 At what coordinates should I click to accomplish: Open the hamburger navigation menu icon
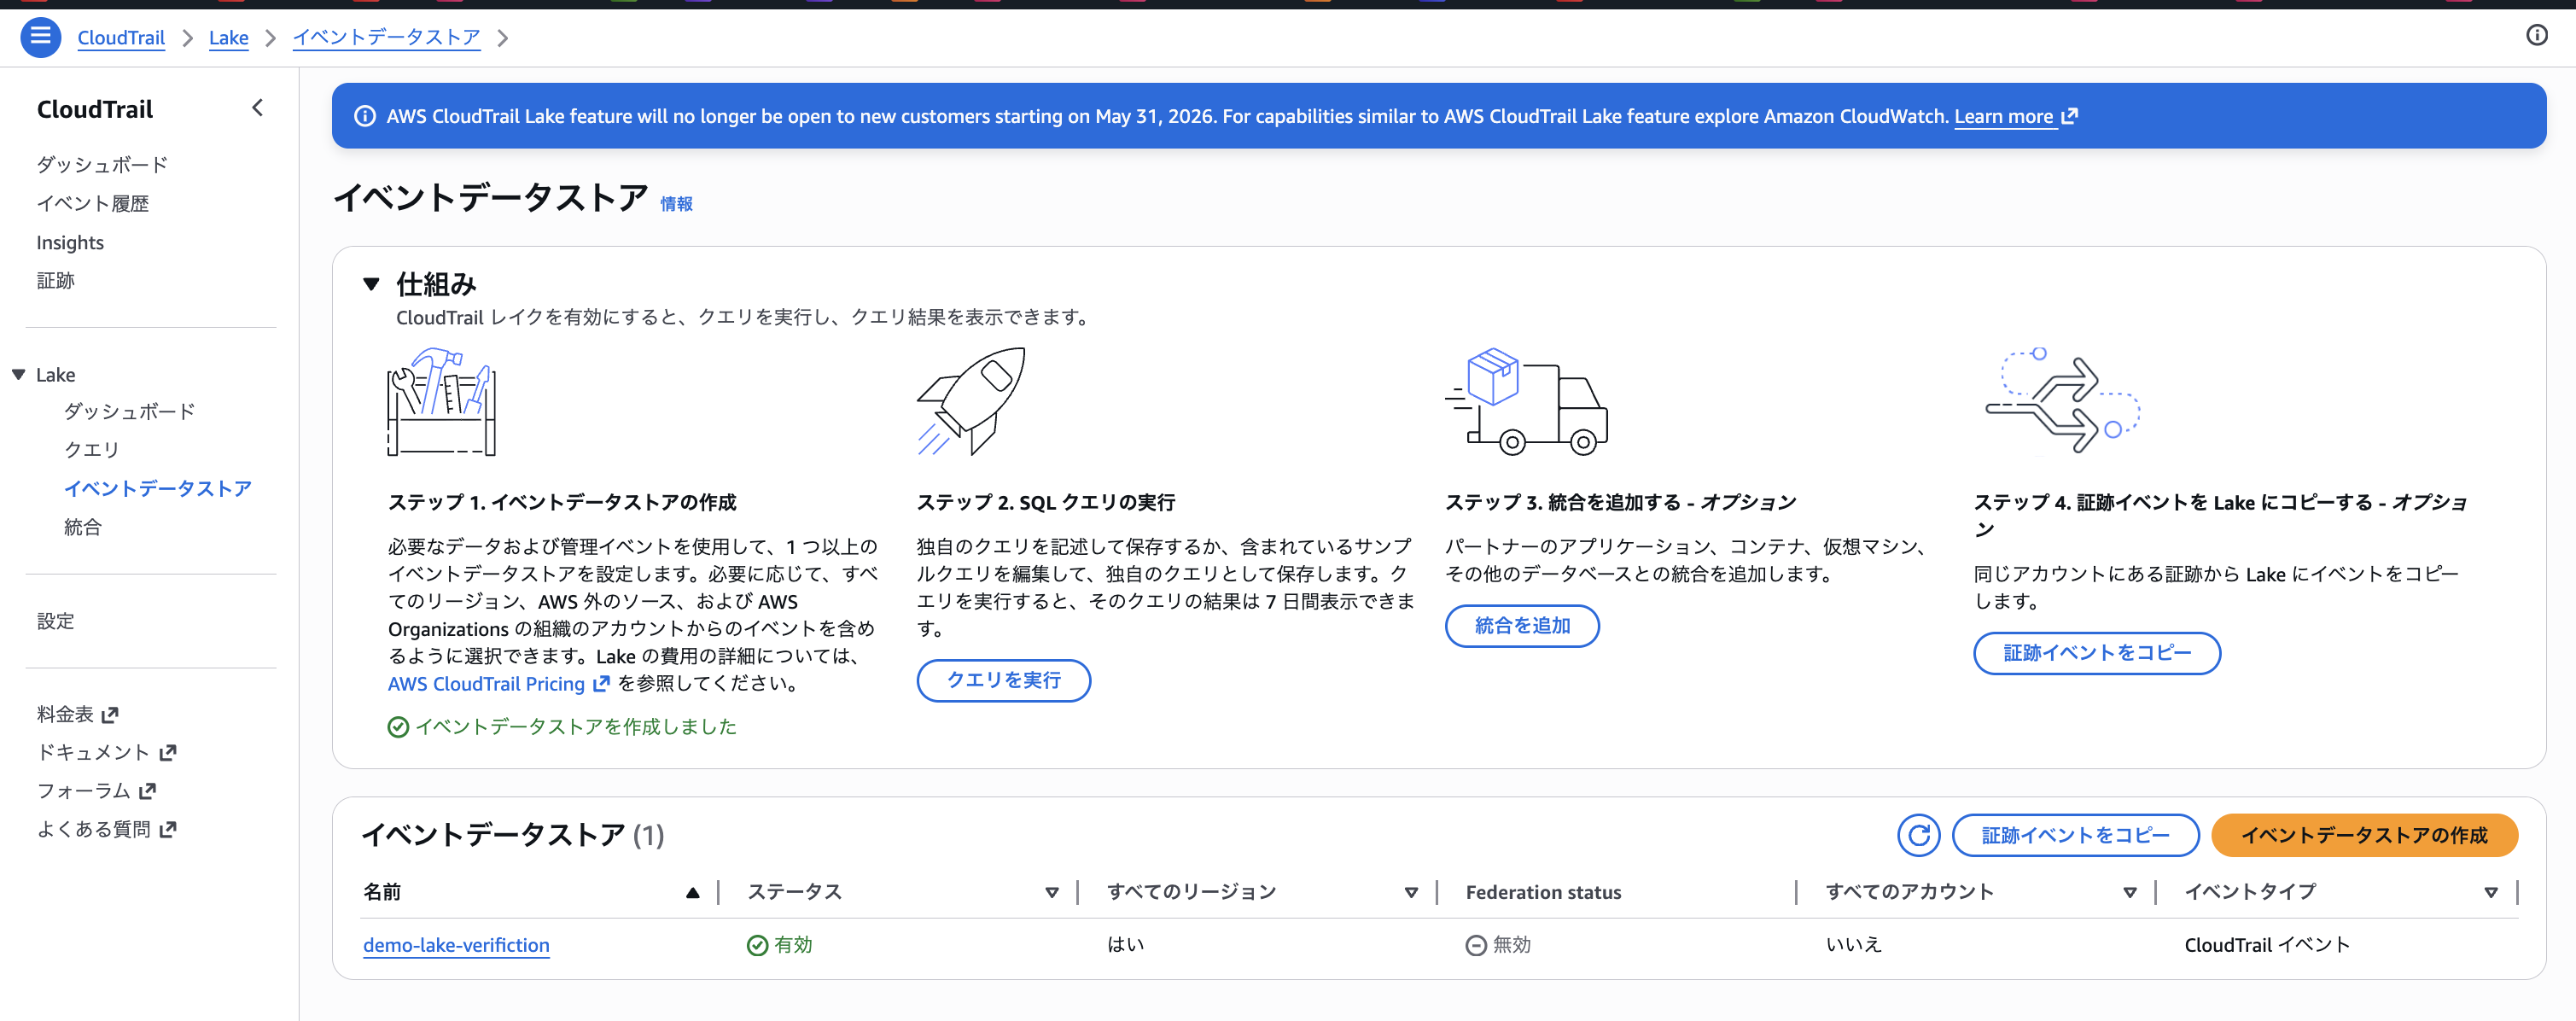(x=40, y=37)
